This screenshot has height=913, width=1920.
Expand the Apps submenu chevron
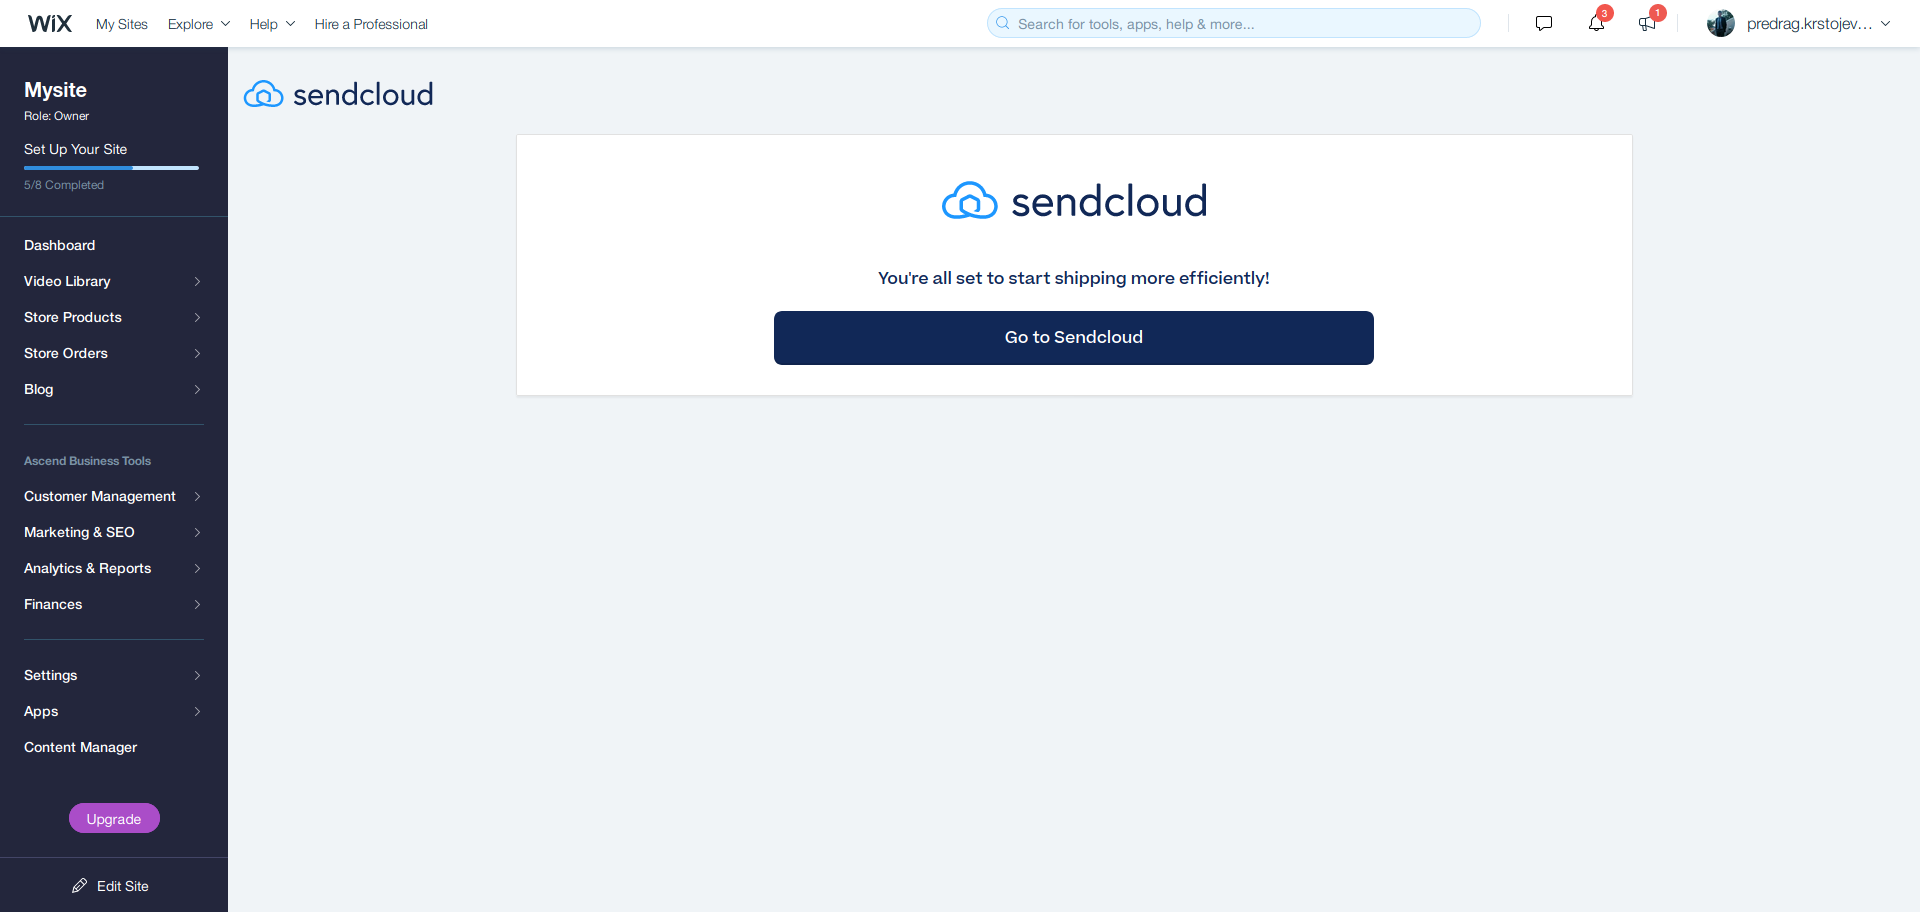click(197, 712)
